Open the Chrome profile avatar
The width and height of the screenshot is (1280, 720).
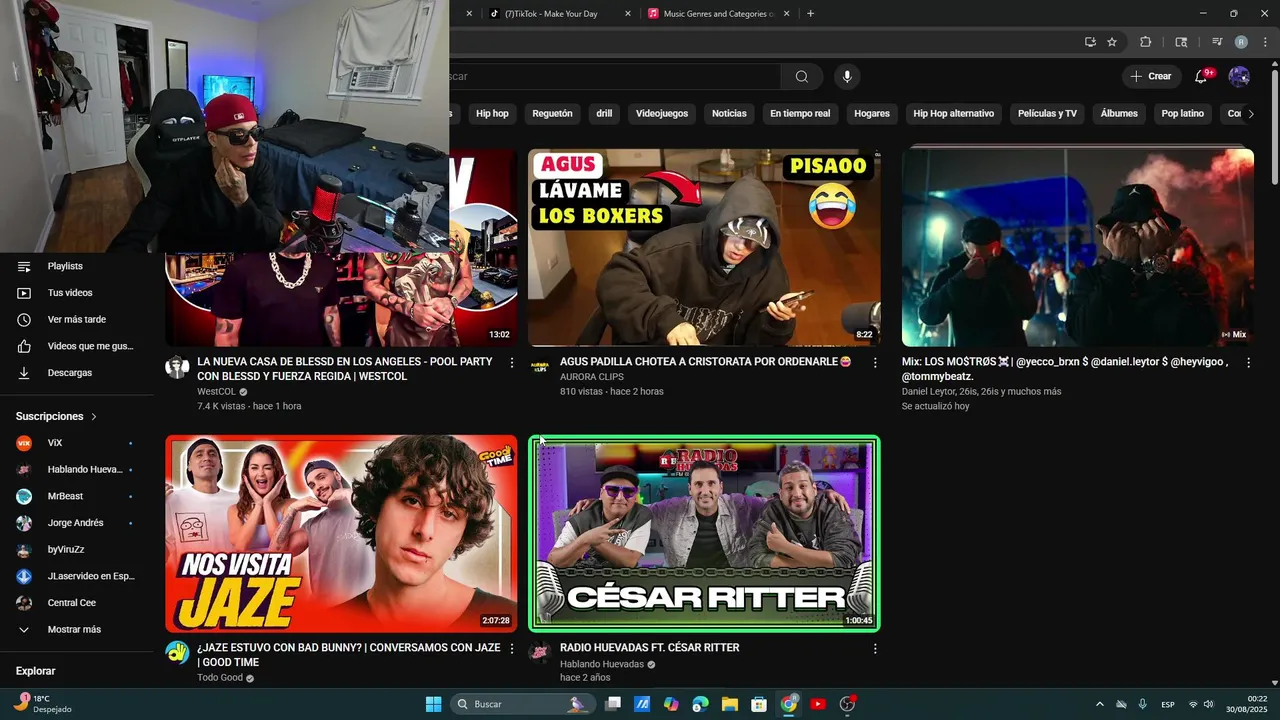click(x=1241, y=42)
